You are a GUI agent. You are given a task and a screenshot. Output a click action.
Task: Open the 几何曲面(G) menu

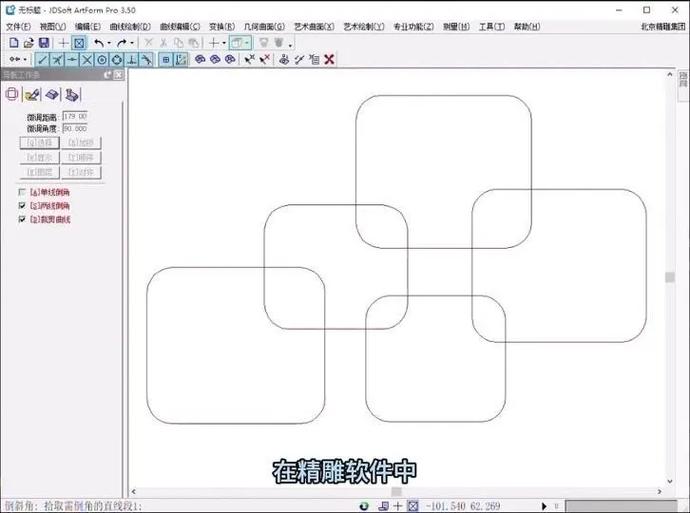coord(264,27)
